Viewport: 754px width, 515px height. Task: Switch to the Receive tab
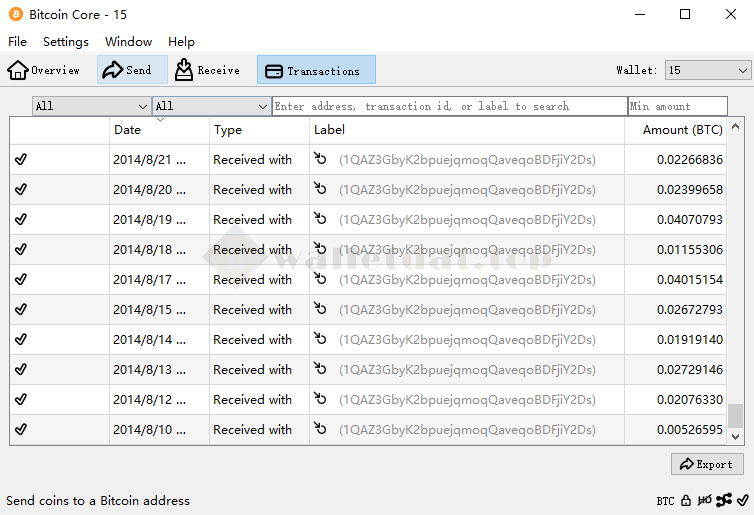[x=207, y=70]
